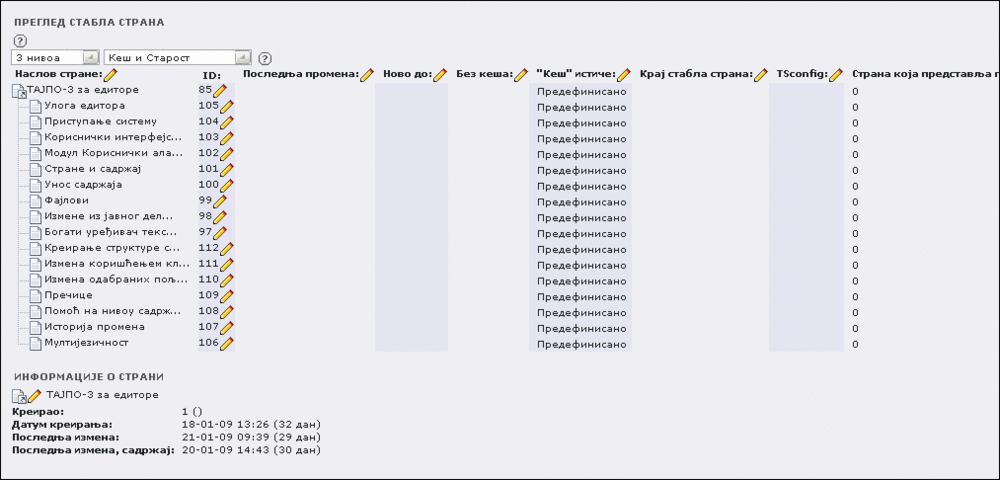
Task: Click Историја промена tree entry
Action: click(x=94, y=327)
